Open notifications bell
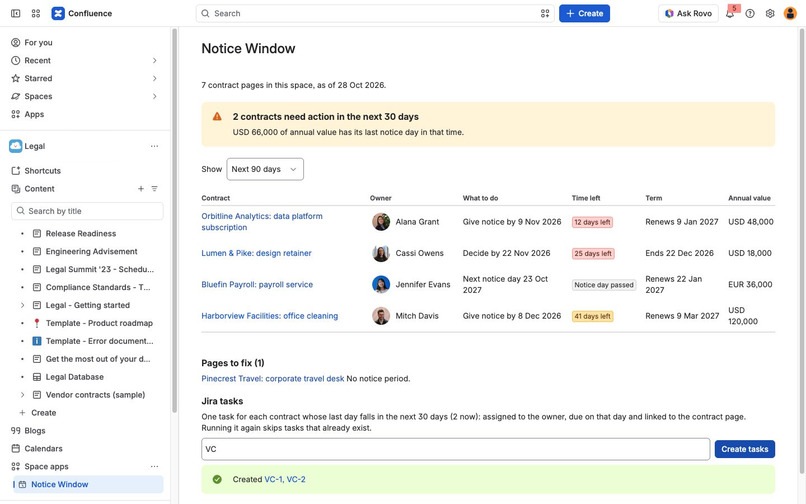806x504 pixels. coord(730,13)
